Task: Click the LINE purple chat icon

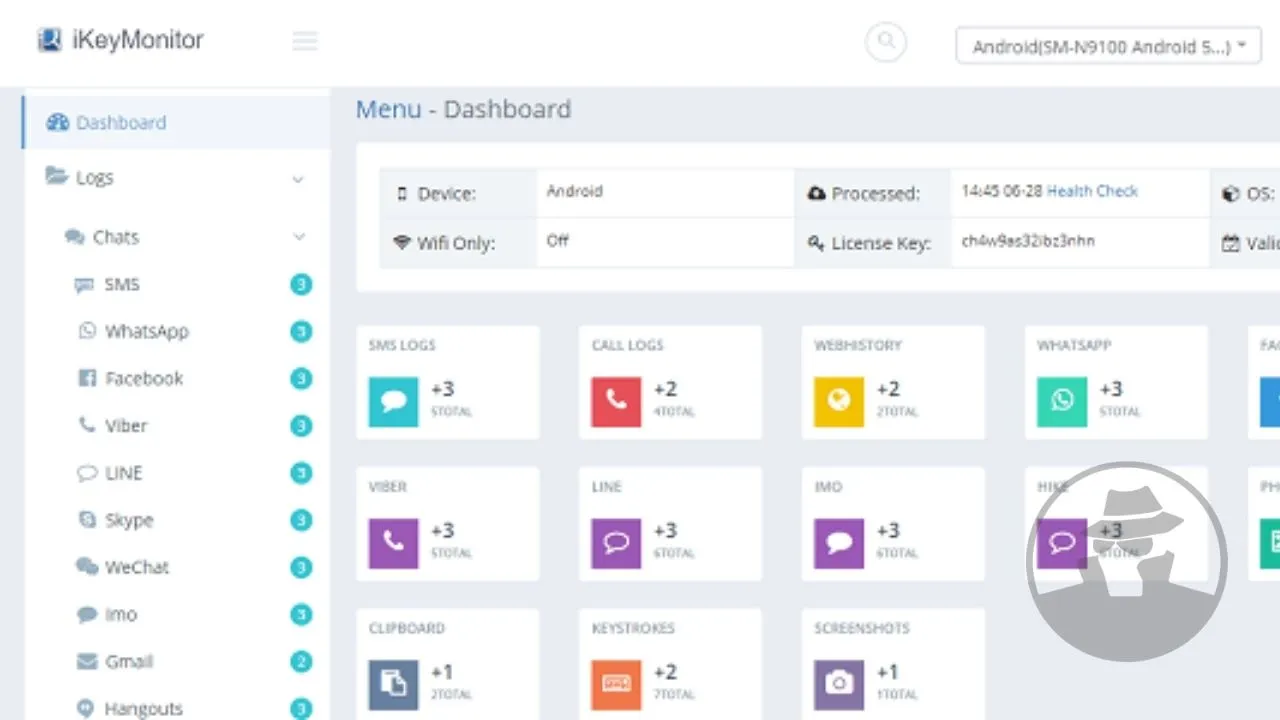Action: click(616, 543)
